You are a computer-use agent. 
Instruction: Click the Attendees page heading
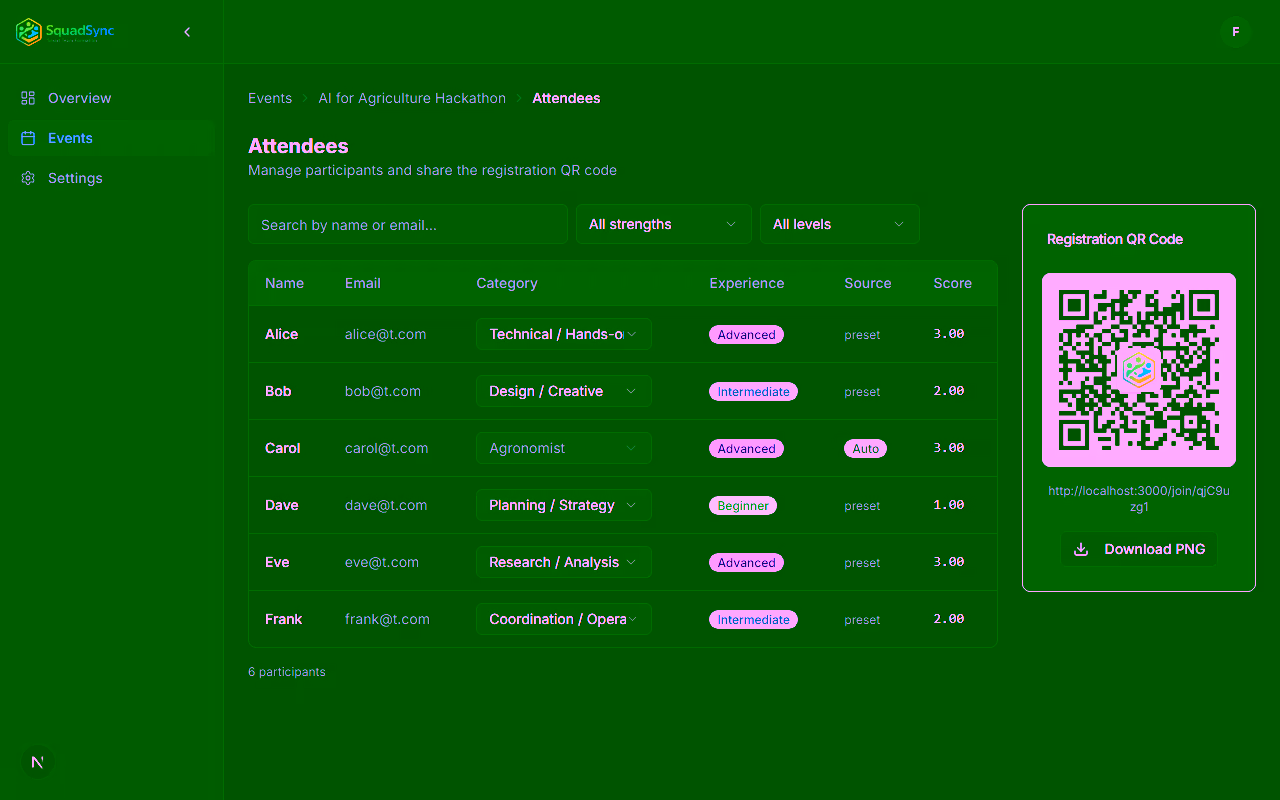tap(298, 146)
